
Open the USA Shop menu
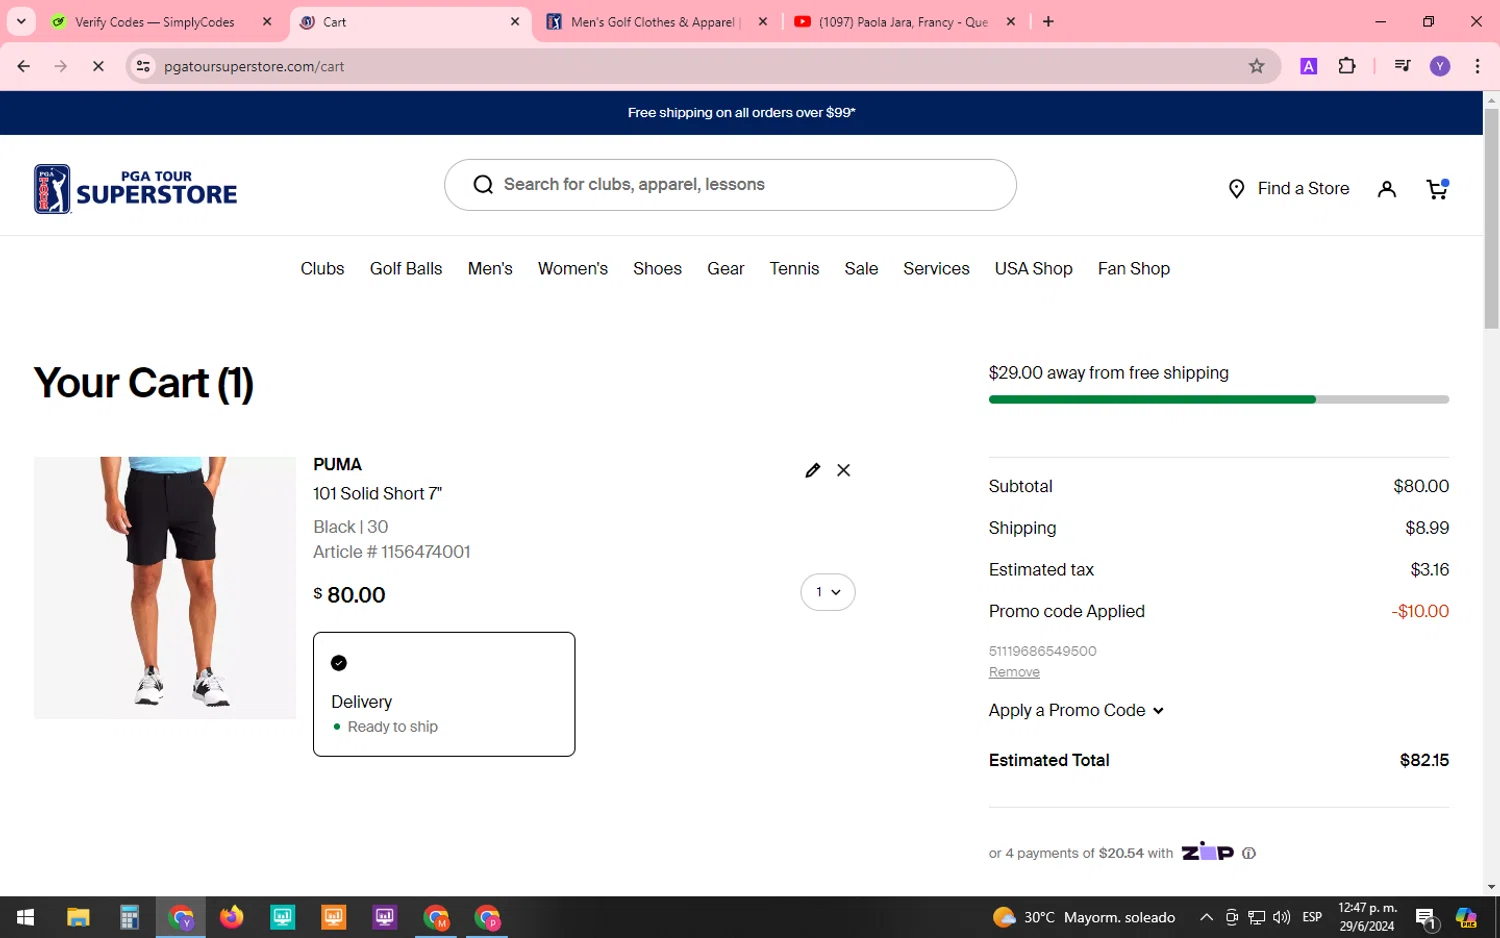coord(1033,268)
